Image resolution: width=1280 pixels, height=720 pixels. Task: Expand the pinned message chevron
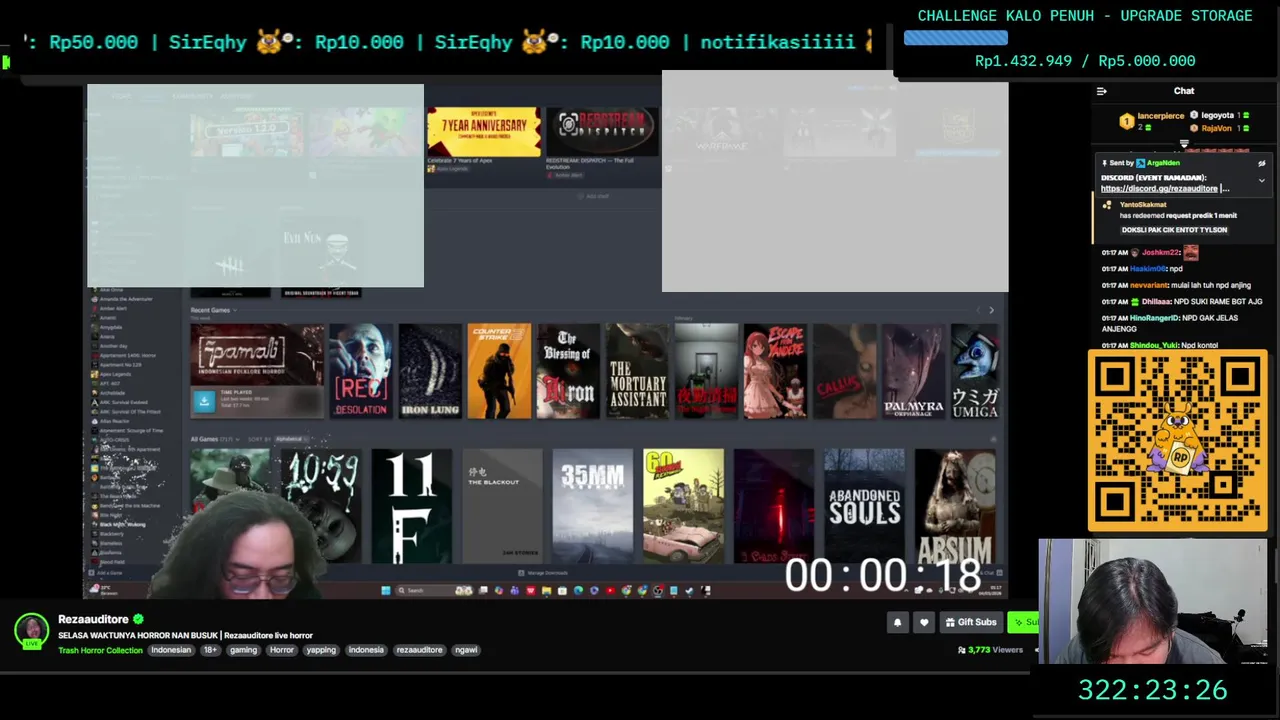coord(1262,181)
